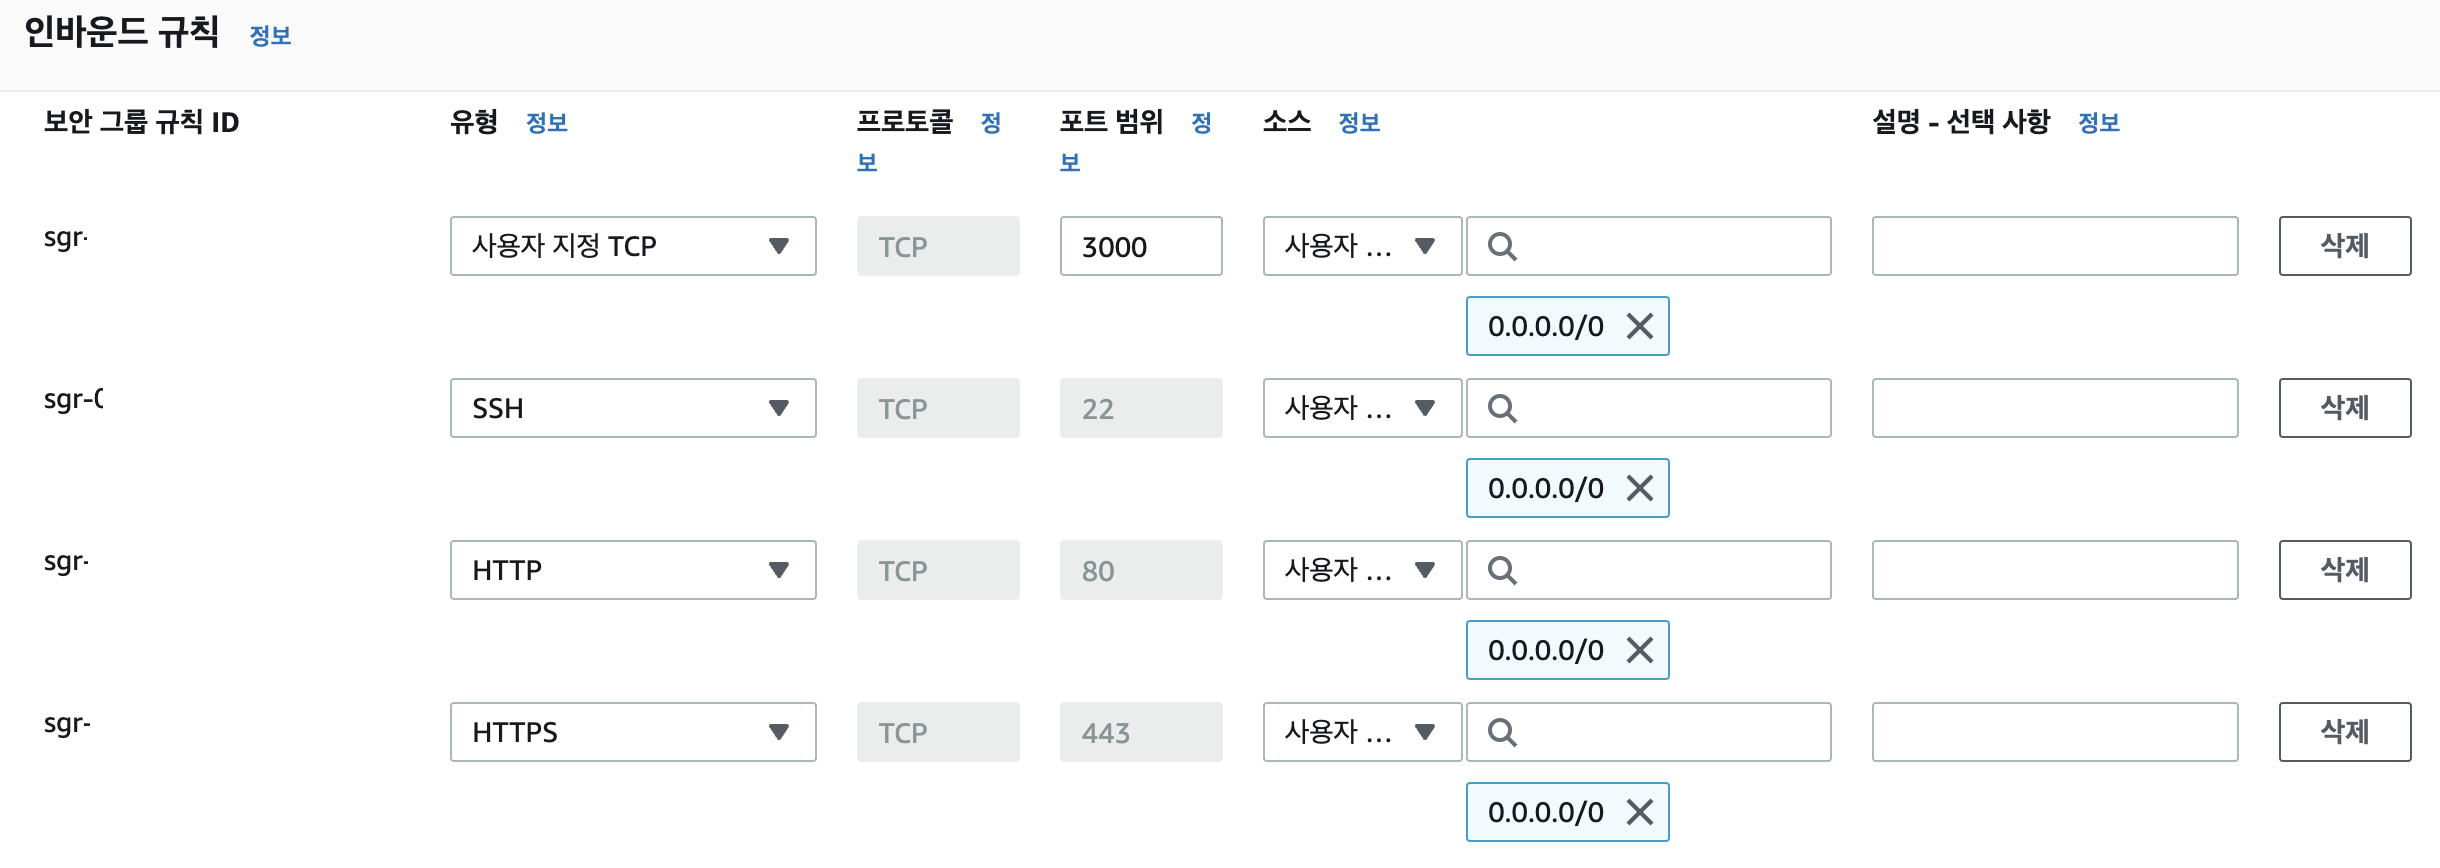Open 정보 link next to 인바운드 규칙 title
This screenshot has height=868, width=2440.
(270, 36)
